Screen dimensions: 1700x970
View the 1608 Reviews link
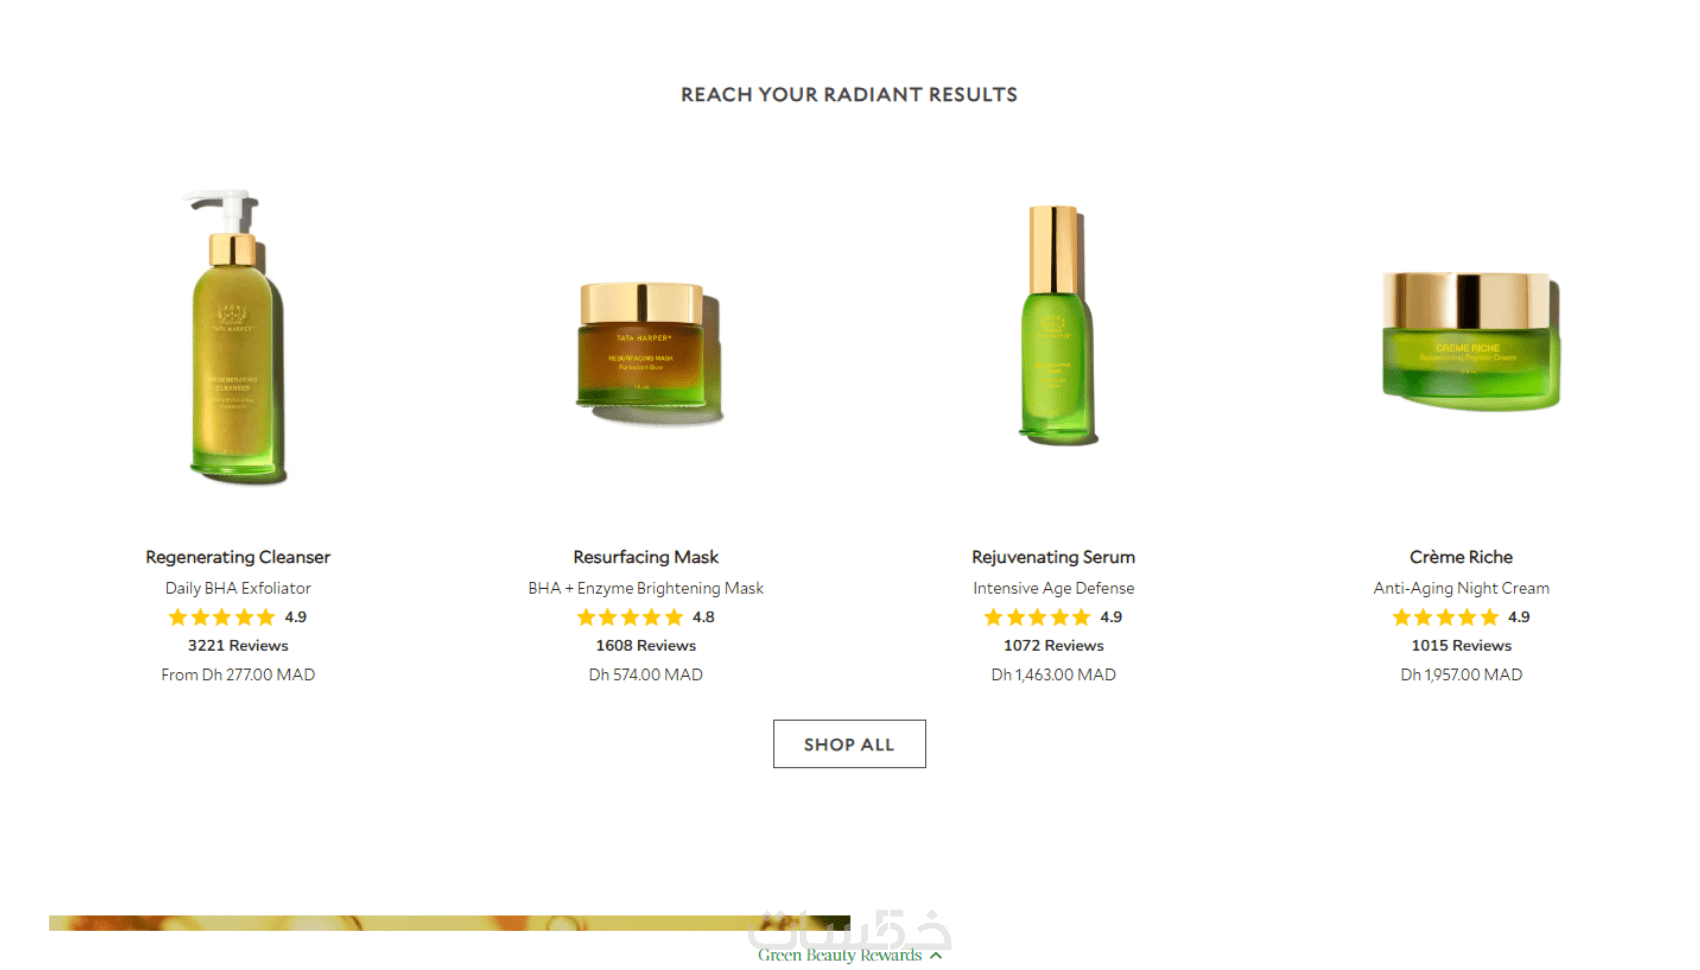point(646,646)
